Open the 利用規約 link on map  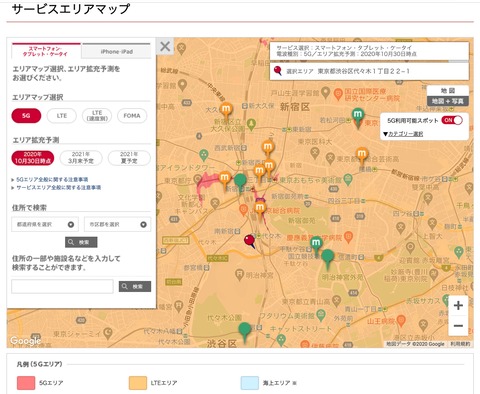point(460,344)
